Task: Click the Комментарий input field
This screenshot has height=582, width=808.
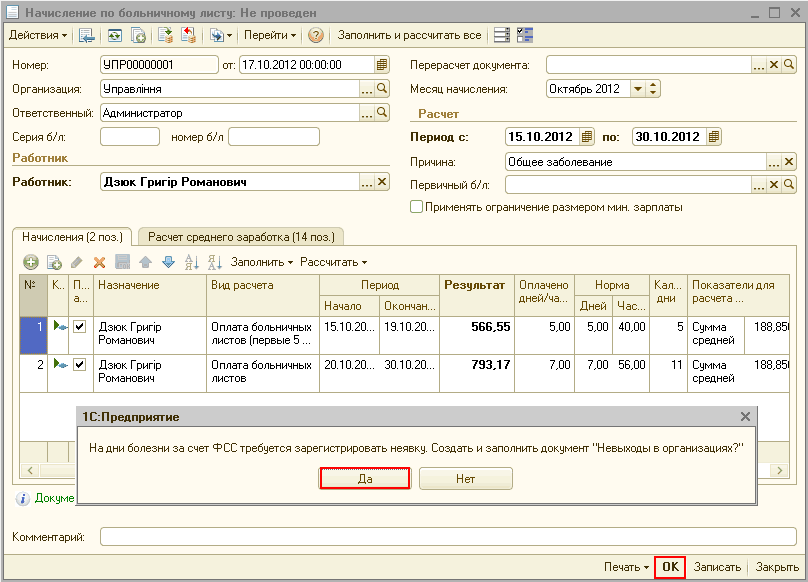Action: (448, 537)
